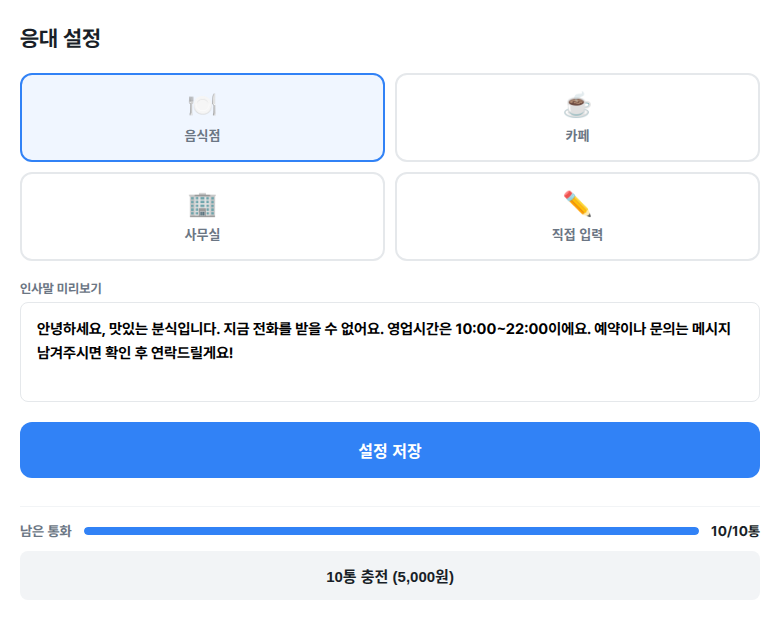Viewport: 765px width, 624px height.
Task: Click the 인사말 미리보기 label
Action: [61, 288]
